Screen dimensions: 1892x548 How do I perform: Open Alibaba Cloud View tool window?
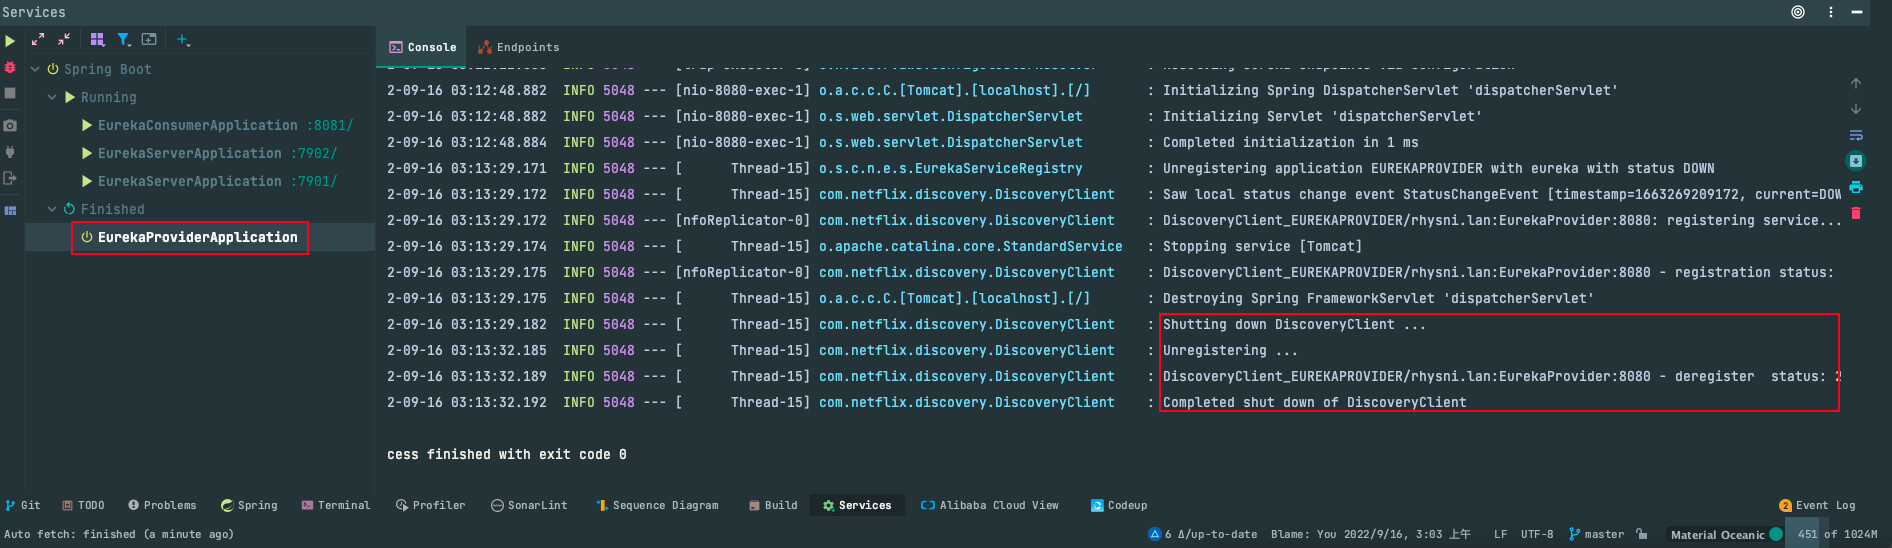[990, 505]
